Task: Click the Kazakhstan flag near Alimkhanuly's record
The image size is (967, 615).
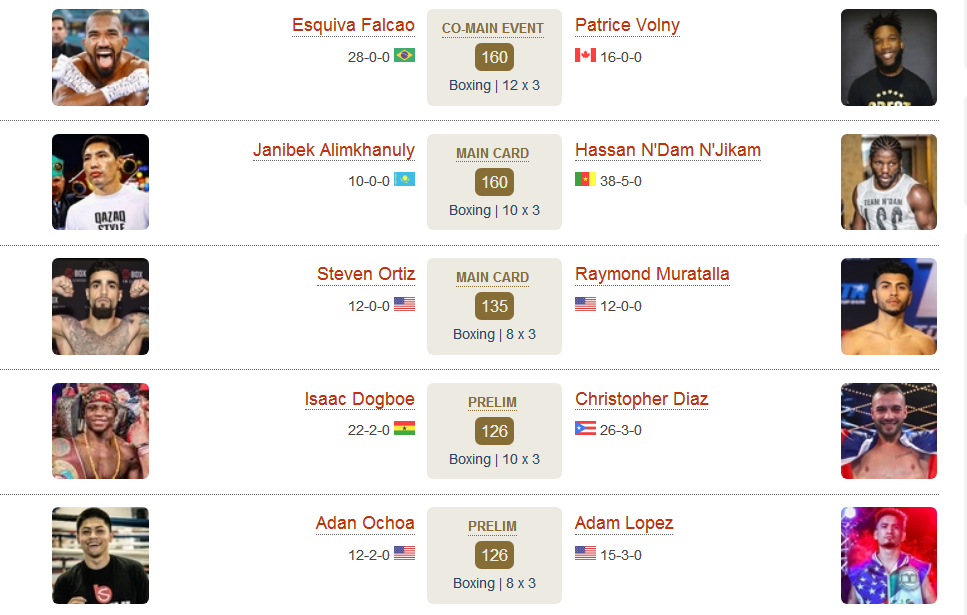Action: [x=405, y=180]
